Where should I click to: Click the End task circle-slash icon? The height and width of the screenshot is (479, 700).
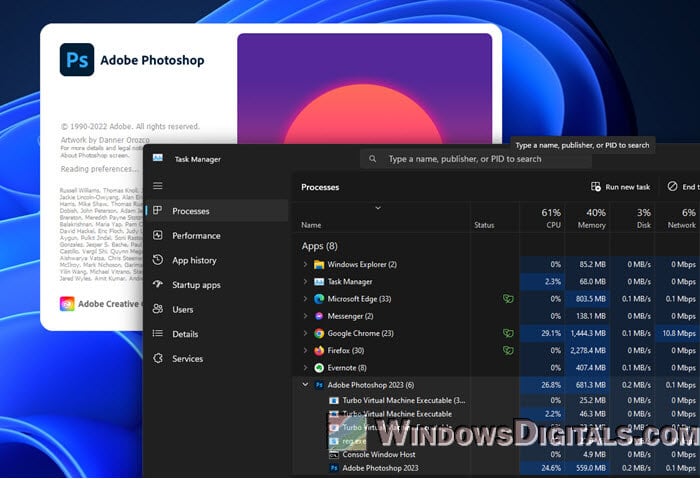click(x=672, y=186)
